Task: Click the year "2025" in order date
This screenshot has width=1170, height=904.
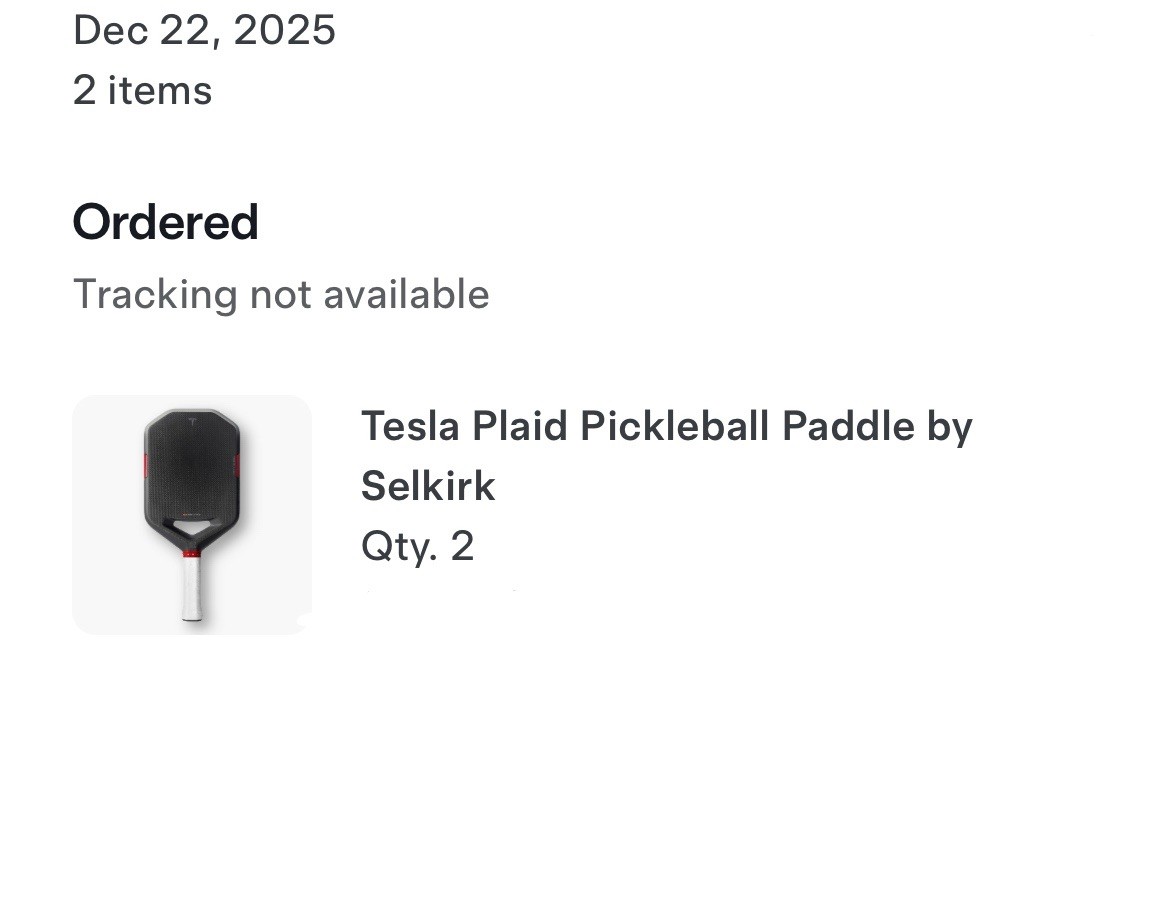Action: click(285, 30)
